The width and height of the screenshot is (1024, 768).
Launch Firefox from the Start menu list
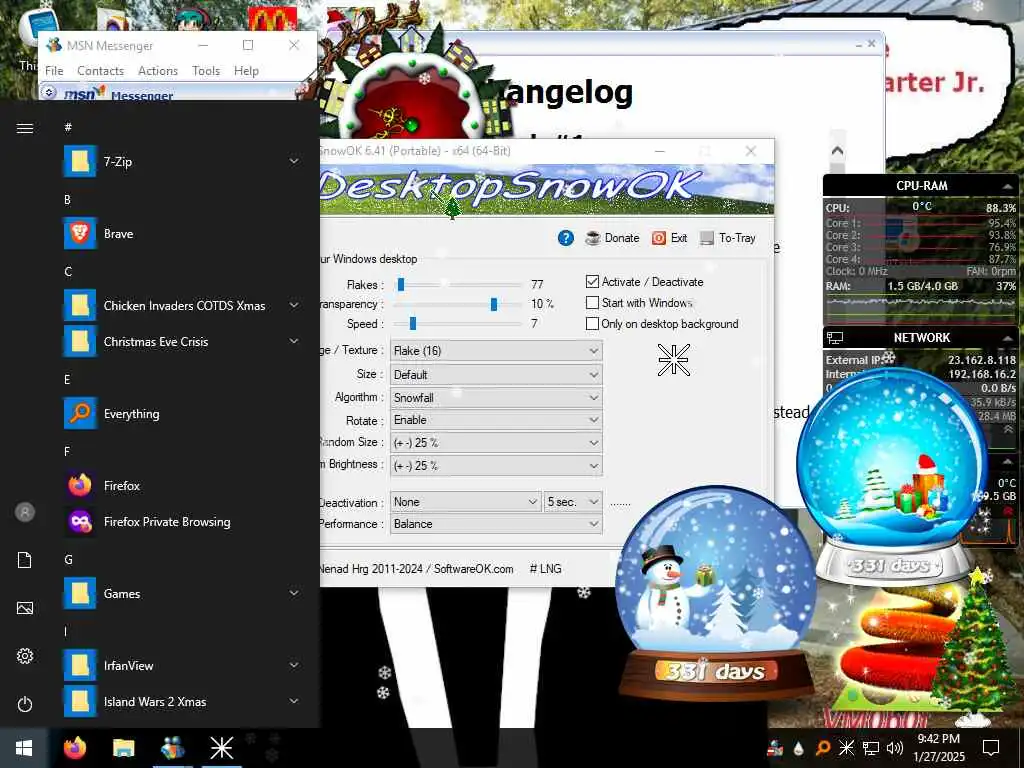click(182, 486)
